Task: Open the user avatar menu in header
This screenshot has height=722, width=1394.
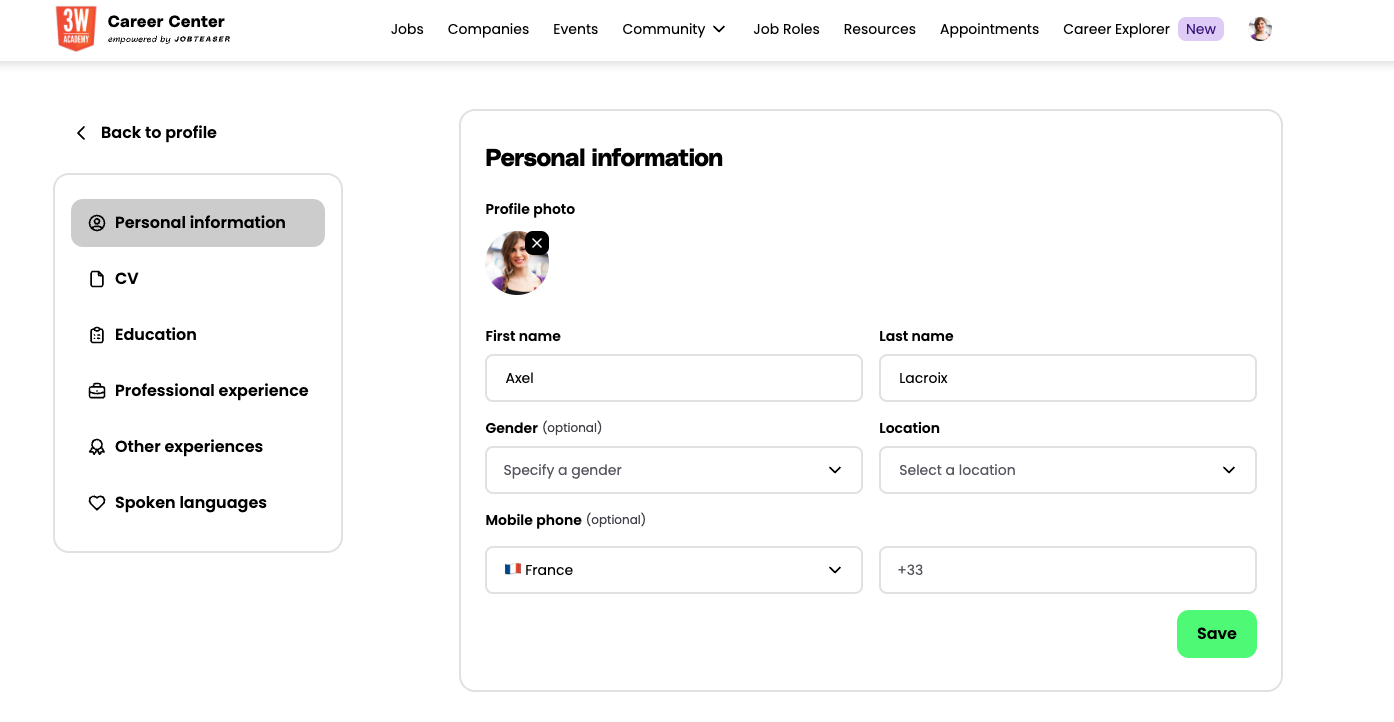Action: click(x=1260, y=29)
